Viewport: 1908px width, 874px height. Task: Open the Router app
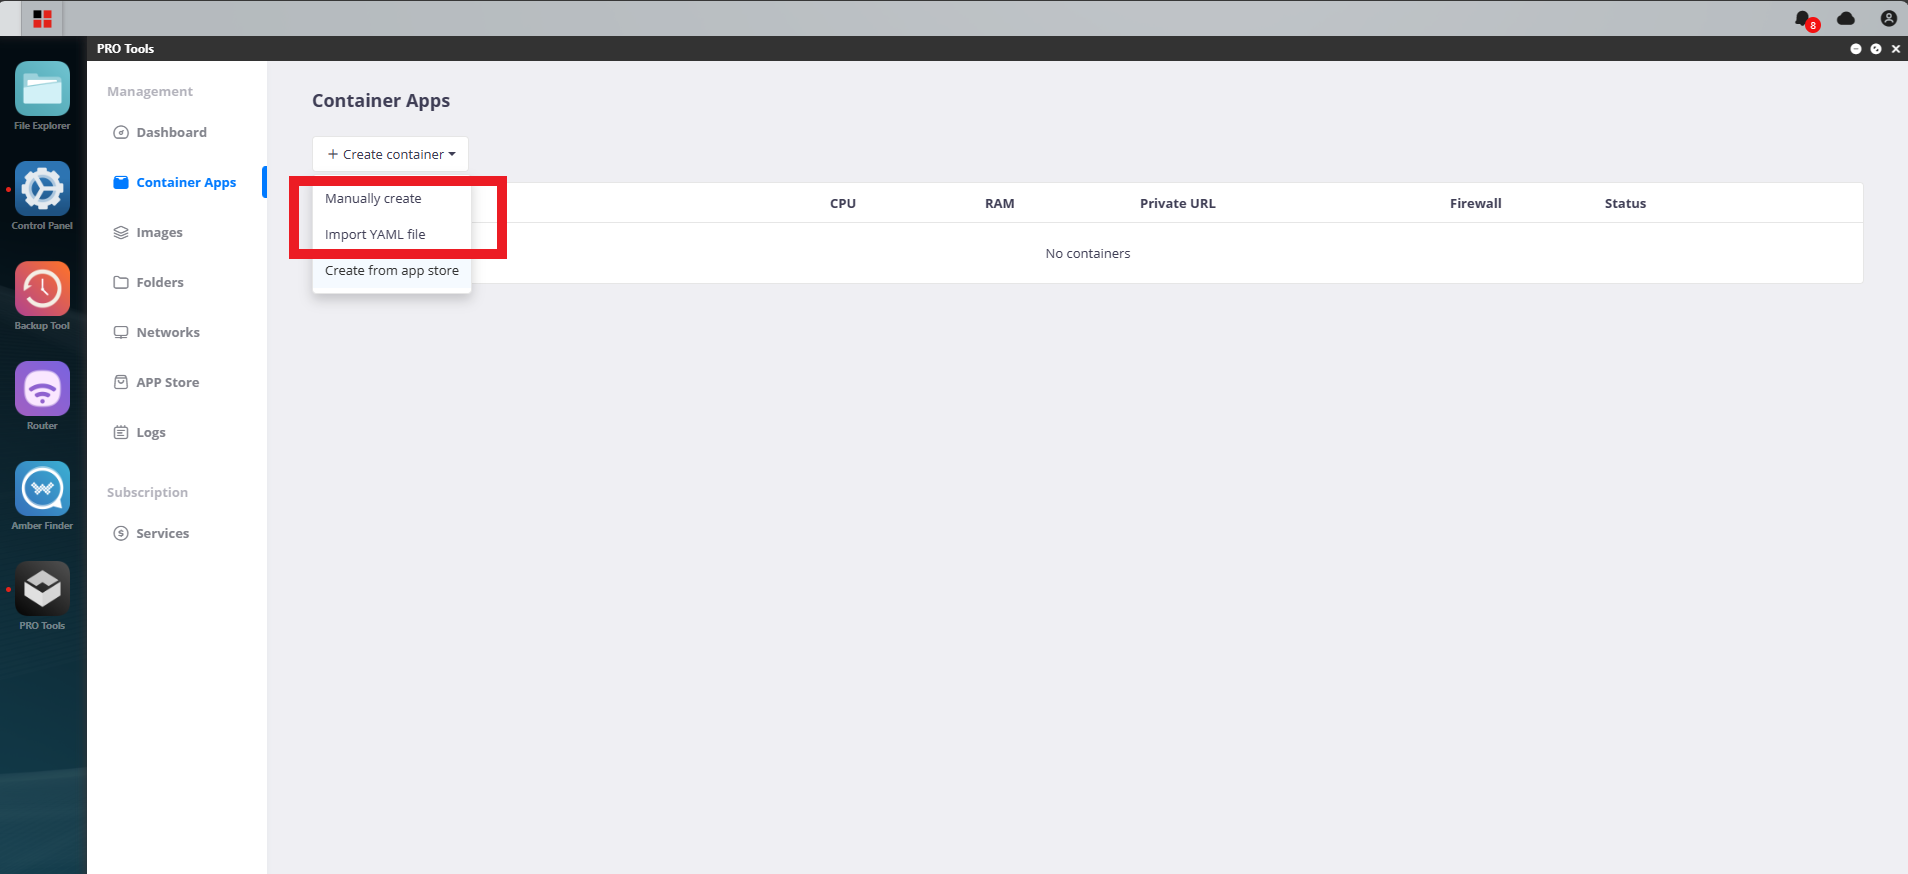pos(42,389)
